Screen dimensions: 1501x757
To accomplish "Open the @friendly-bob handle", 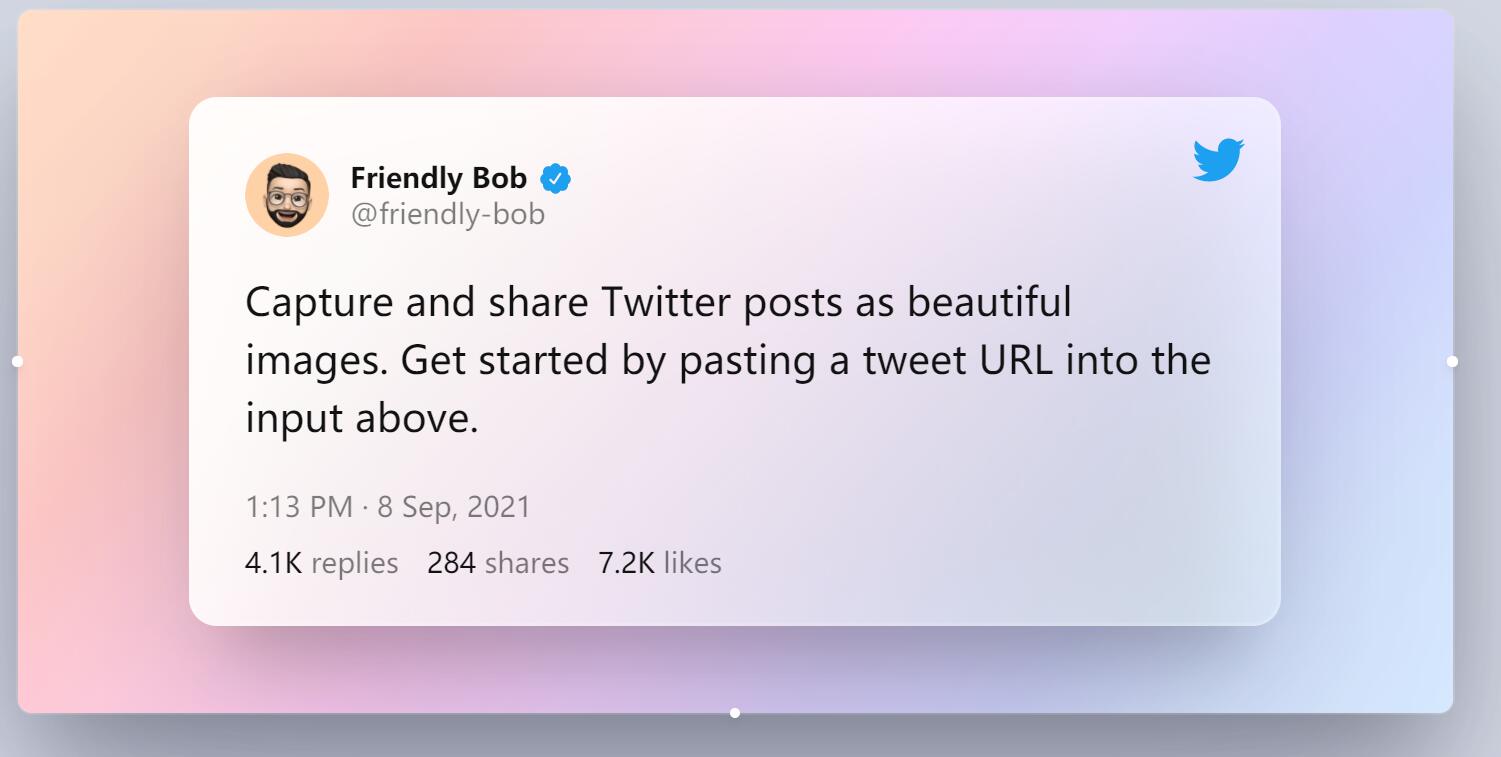I will [447, 214].
